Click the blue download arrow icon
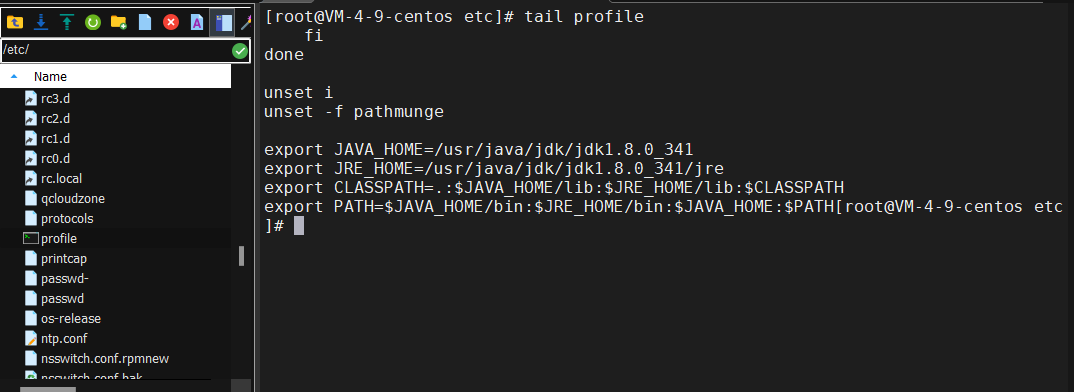 41,23
